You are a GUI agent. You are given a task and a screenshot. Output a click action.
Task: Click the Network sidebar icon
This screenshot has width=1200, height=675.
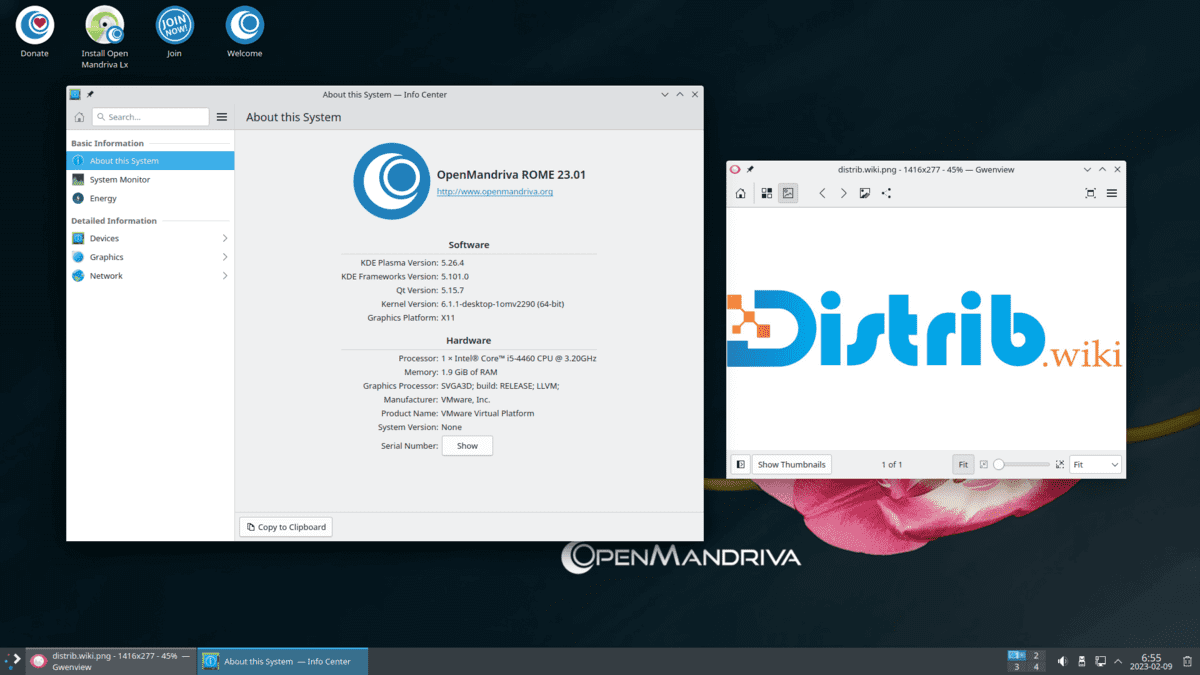coord(78,276)
